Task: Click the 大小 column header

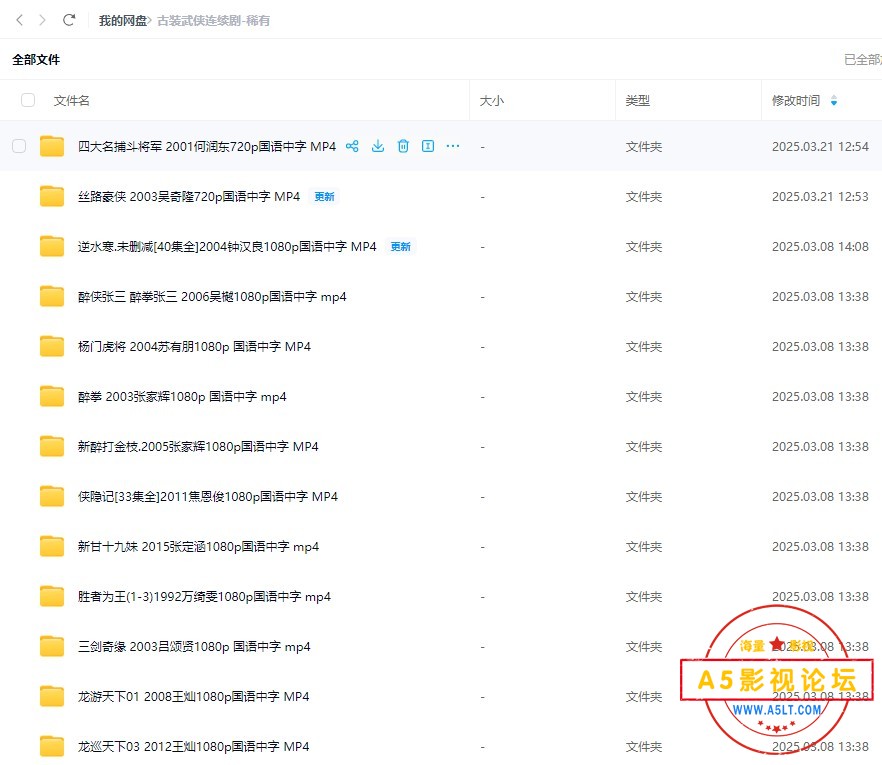Action: coord(492,101)
